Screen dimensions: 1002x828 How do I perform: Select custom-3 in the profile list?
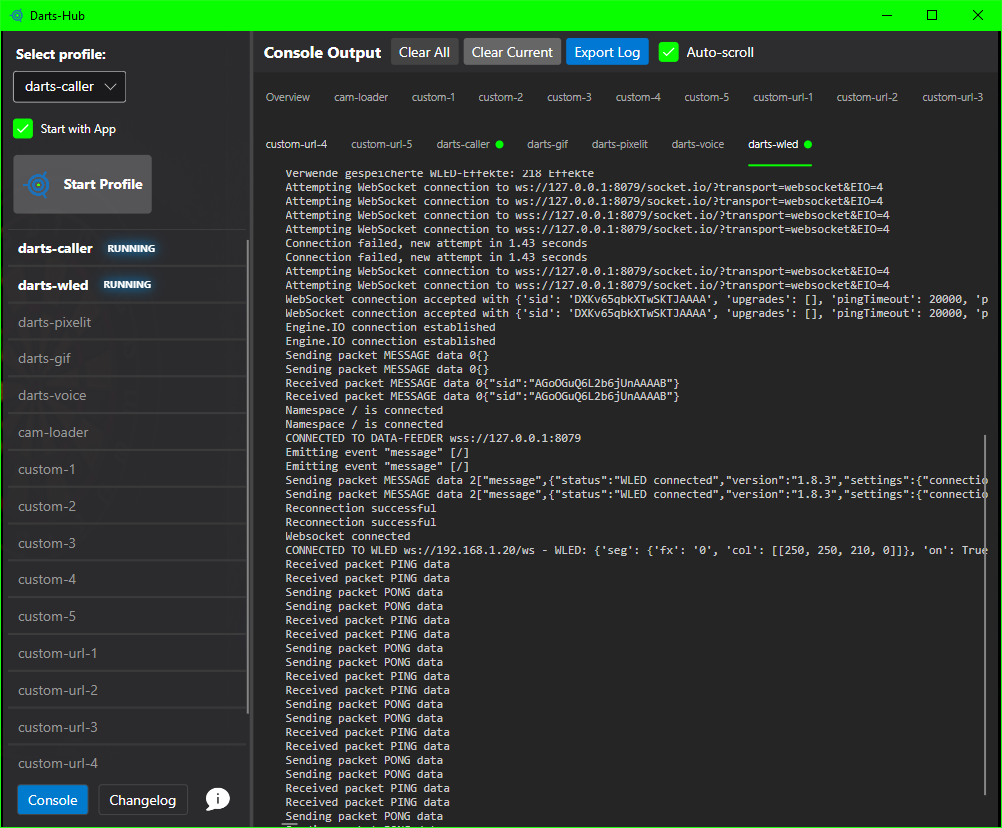click(127, 543)
